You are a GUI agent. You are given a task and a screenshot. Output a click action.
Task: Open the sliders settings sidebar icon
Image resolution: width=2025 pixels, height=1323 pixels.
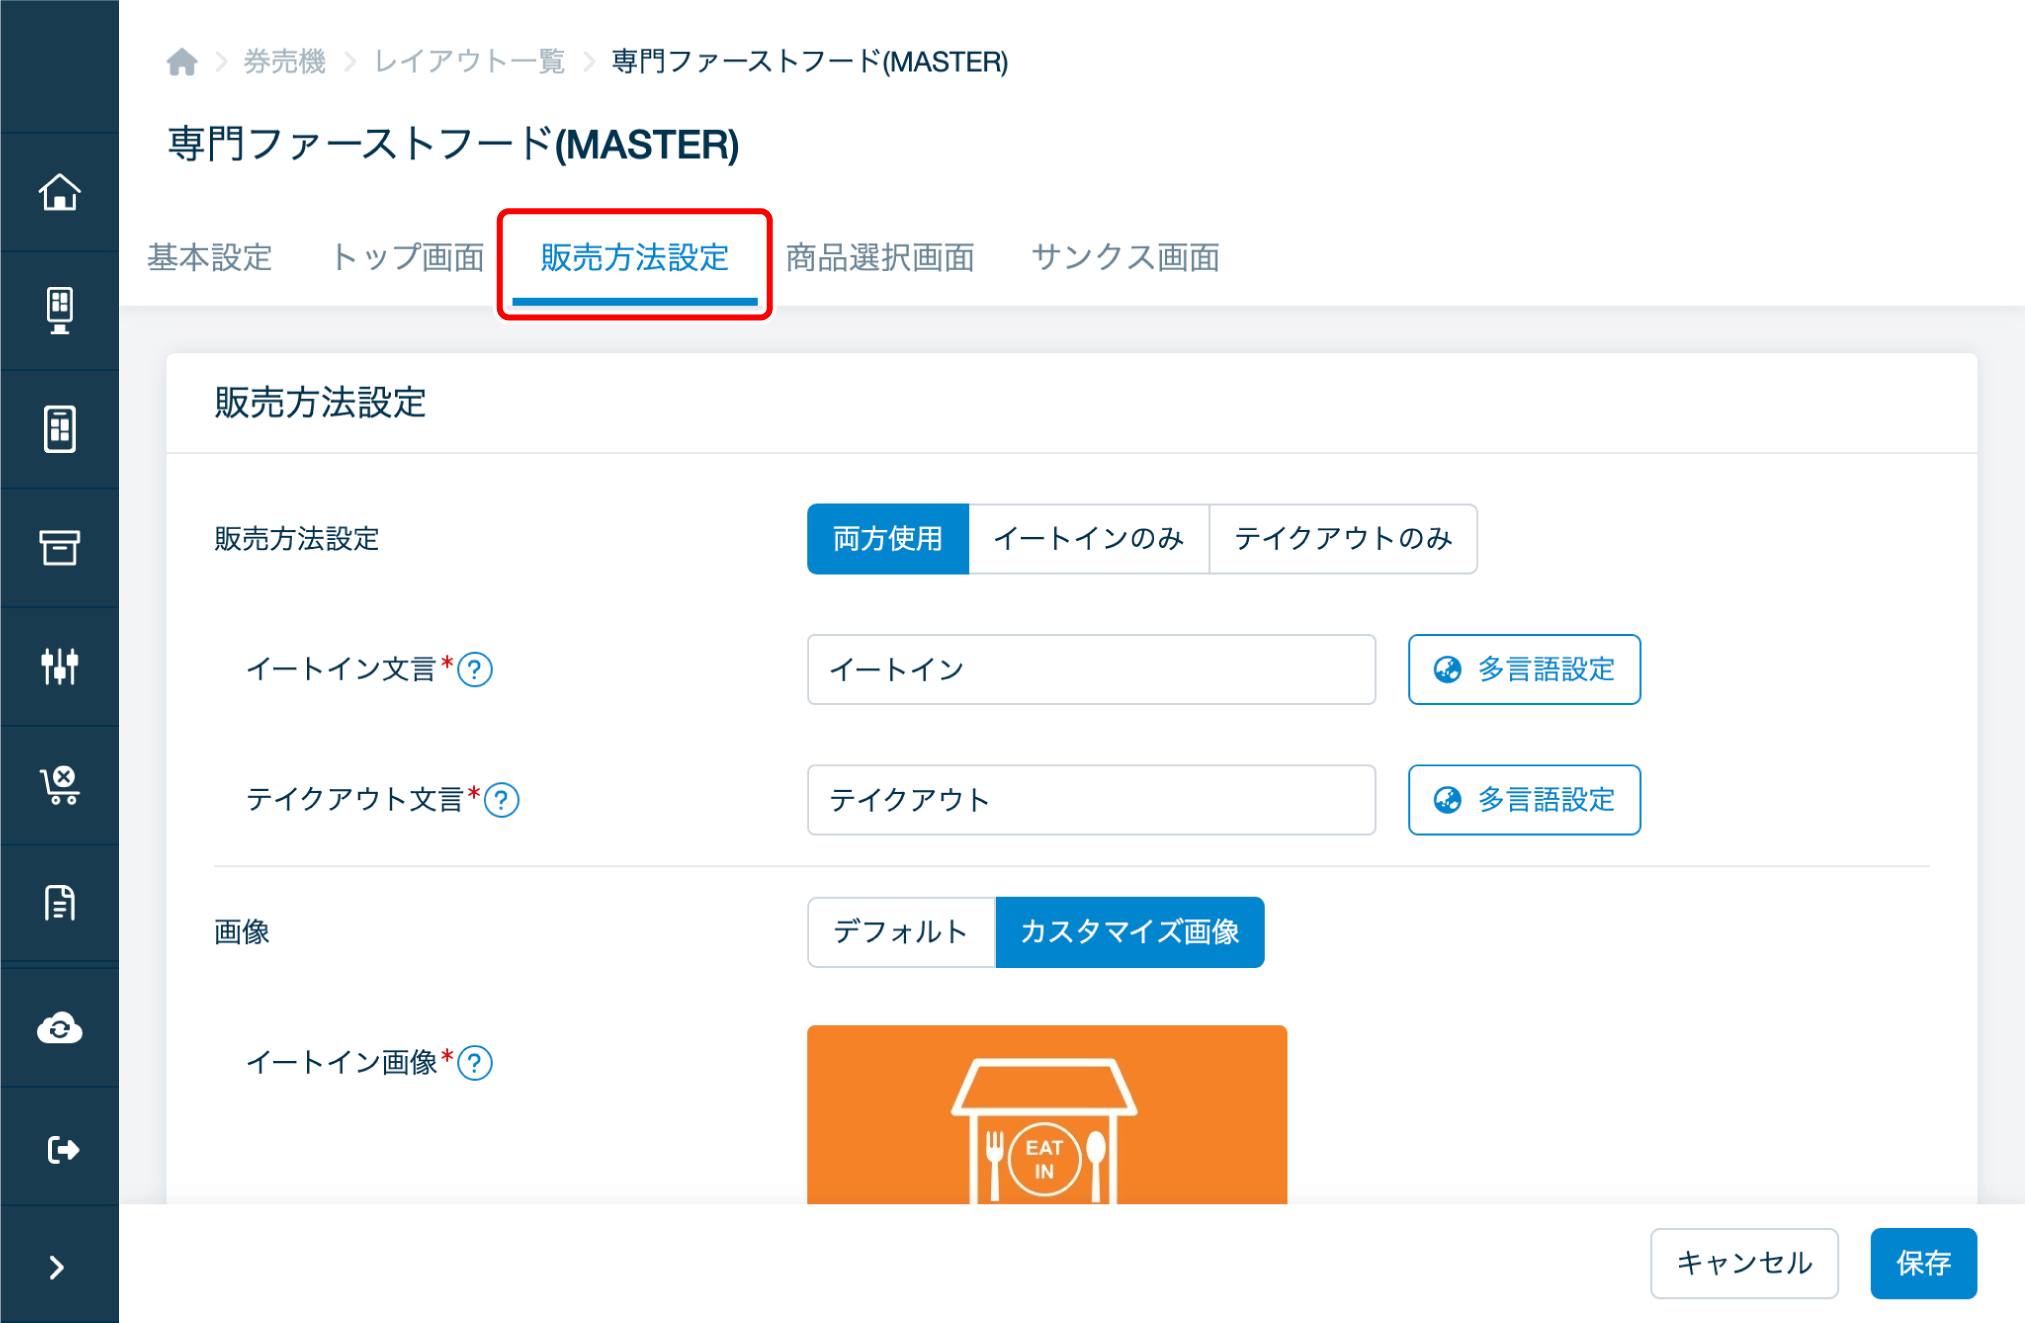[60, 666]
